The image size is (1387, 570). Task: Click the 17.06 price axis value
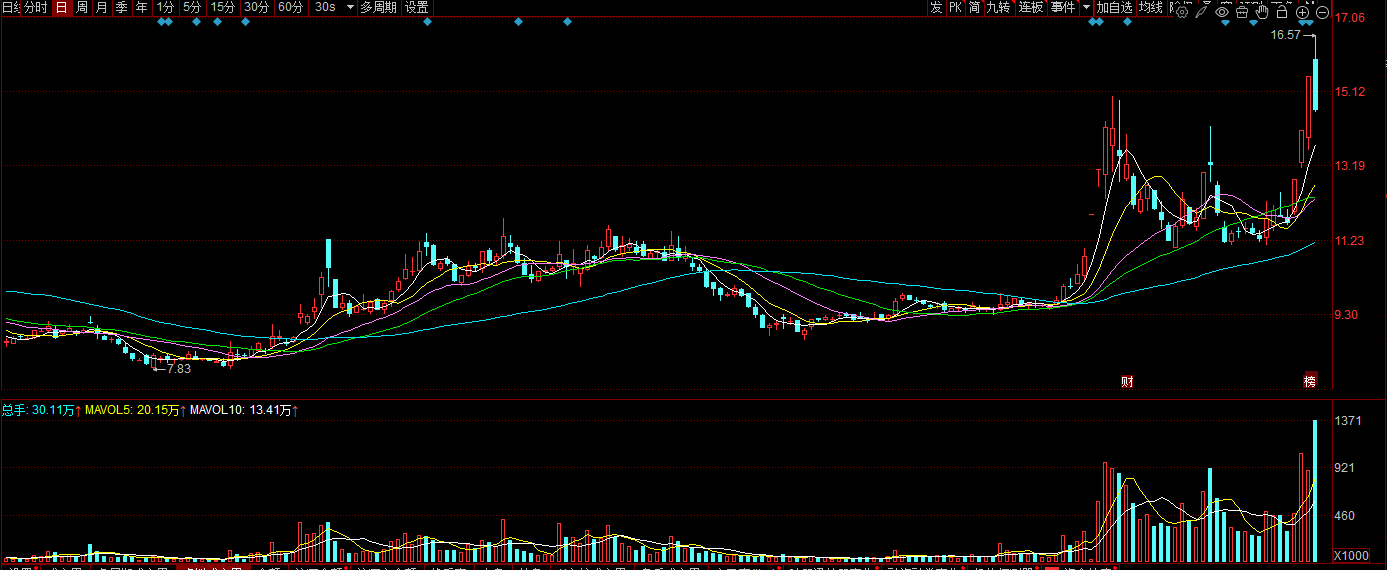[x=1351, y=17]
